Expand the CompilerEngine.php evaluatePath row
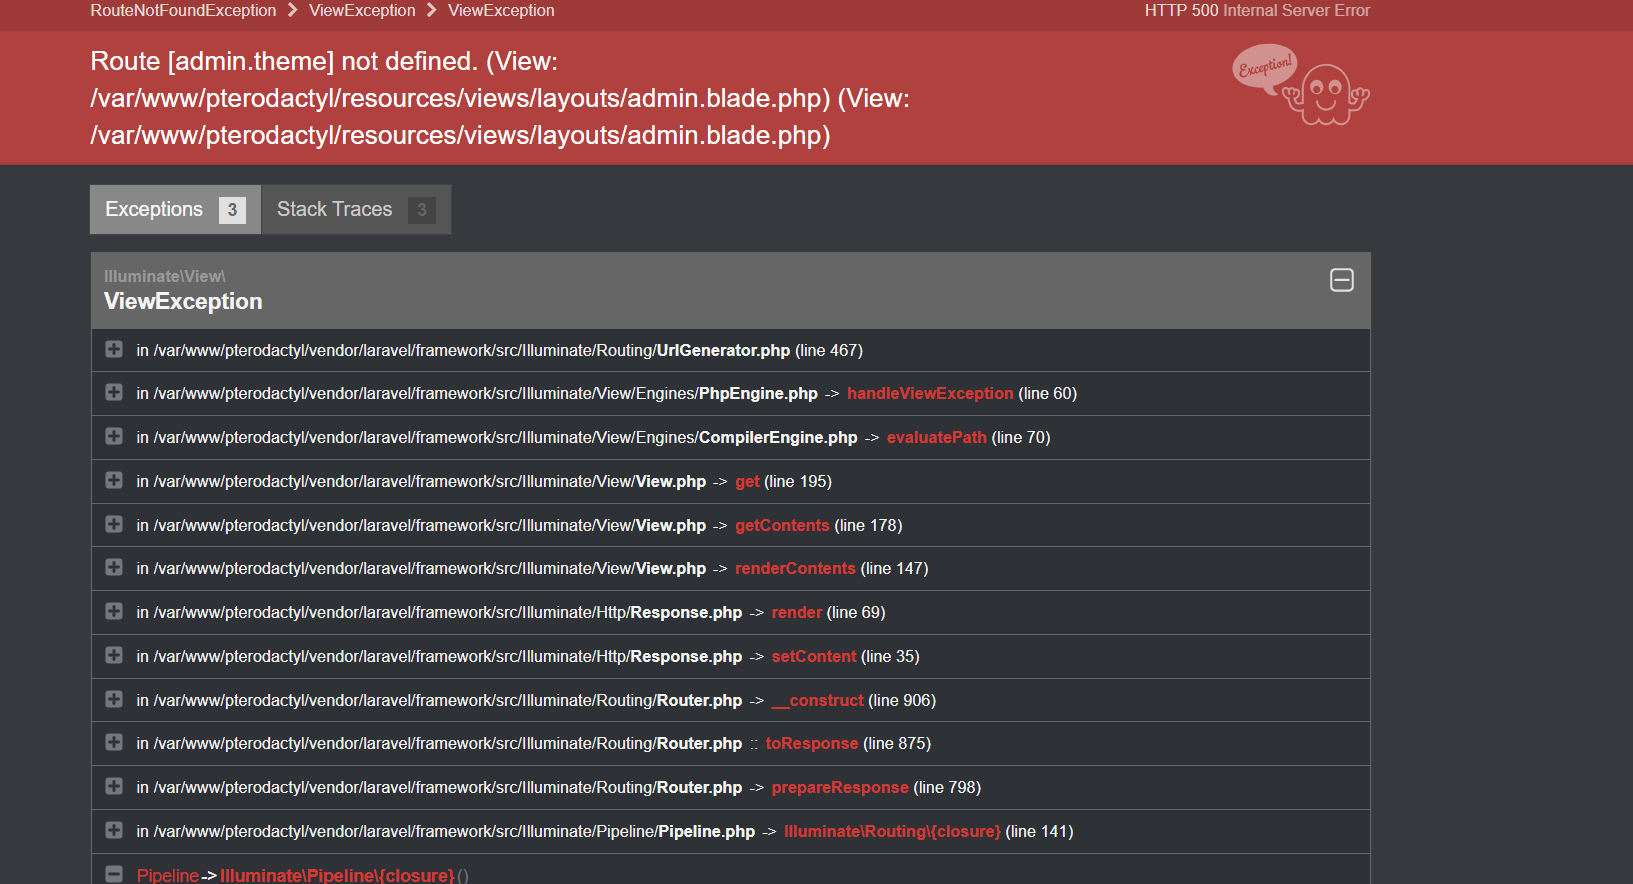1633x884 pixels. click(x=114, y=436)
